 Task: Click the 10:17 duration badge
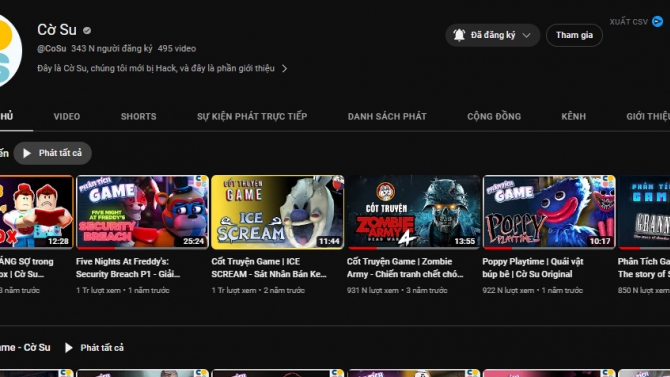[x=600, y=241]
